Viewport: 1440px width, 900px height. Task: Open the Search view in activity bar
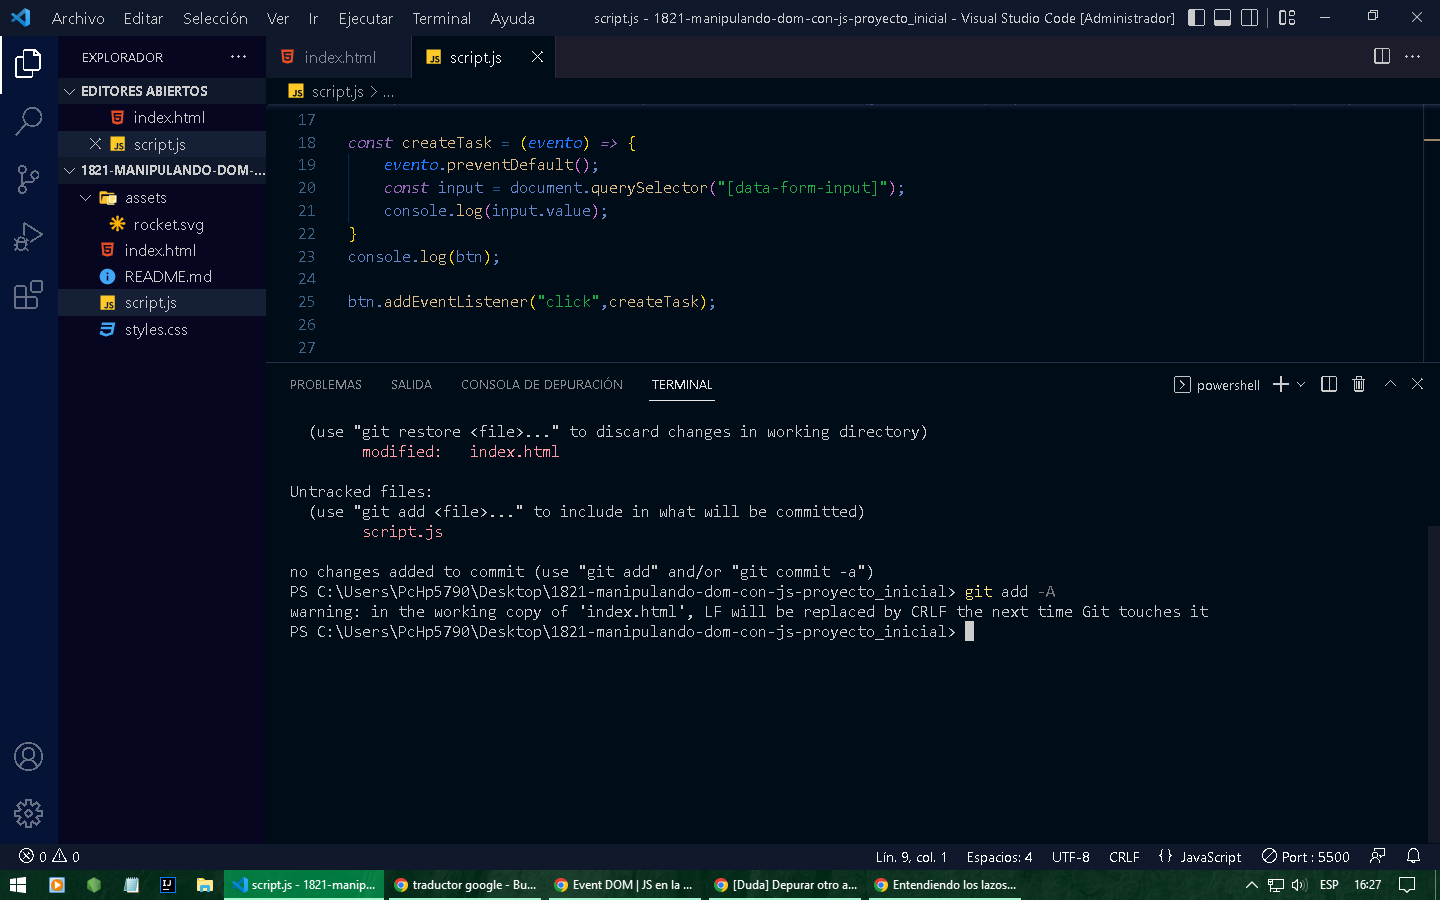point(28,121)
